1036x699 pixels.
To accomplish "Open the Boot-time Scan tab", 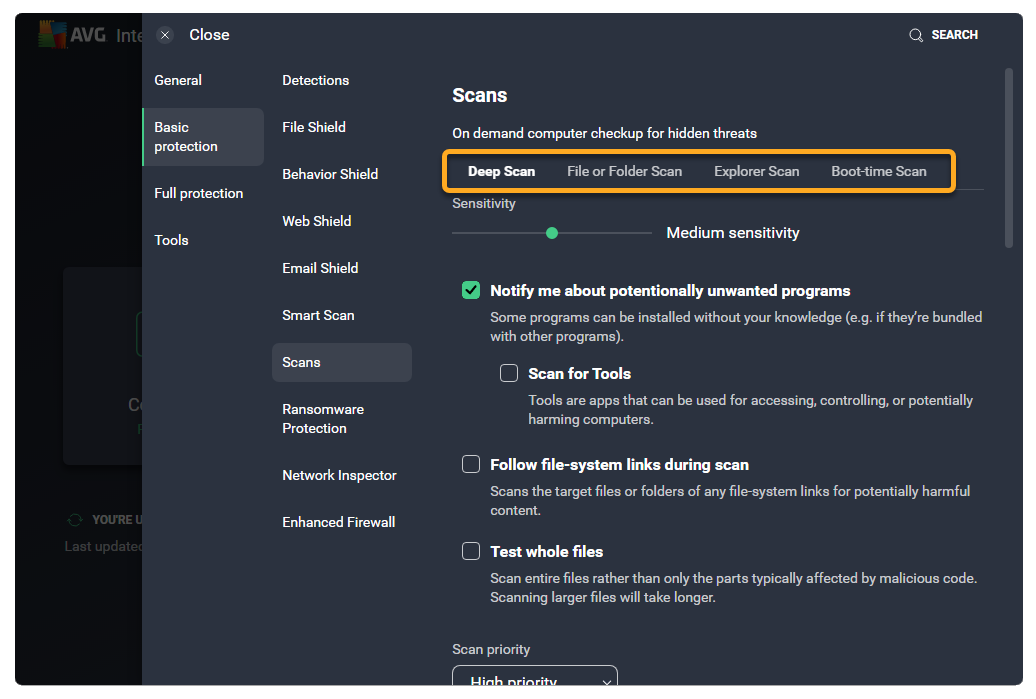I will pos(878,171).
